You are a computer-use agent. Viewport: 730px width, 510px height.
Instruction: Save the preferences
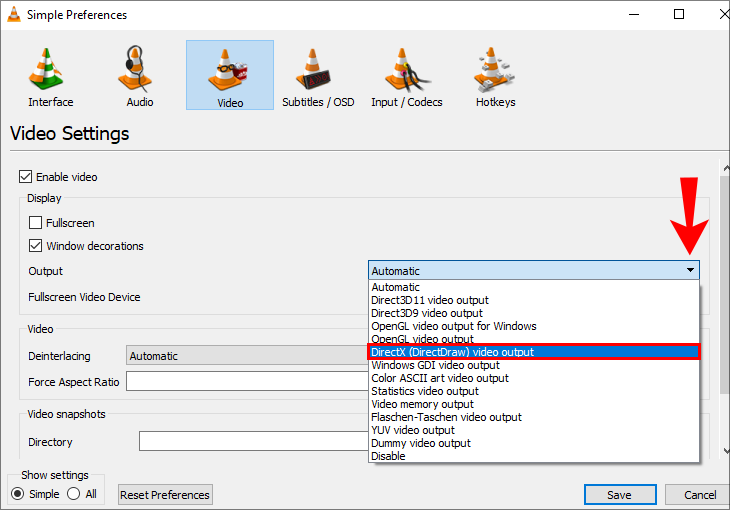pos(620,495)
